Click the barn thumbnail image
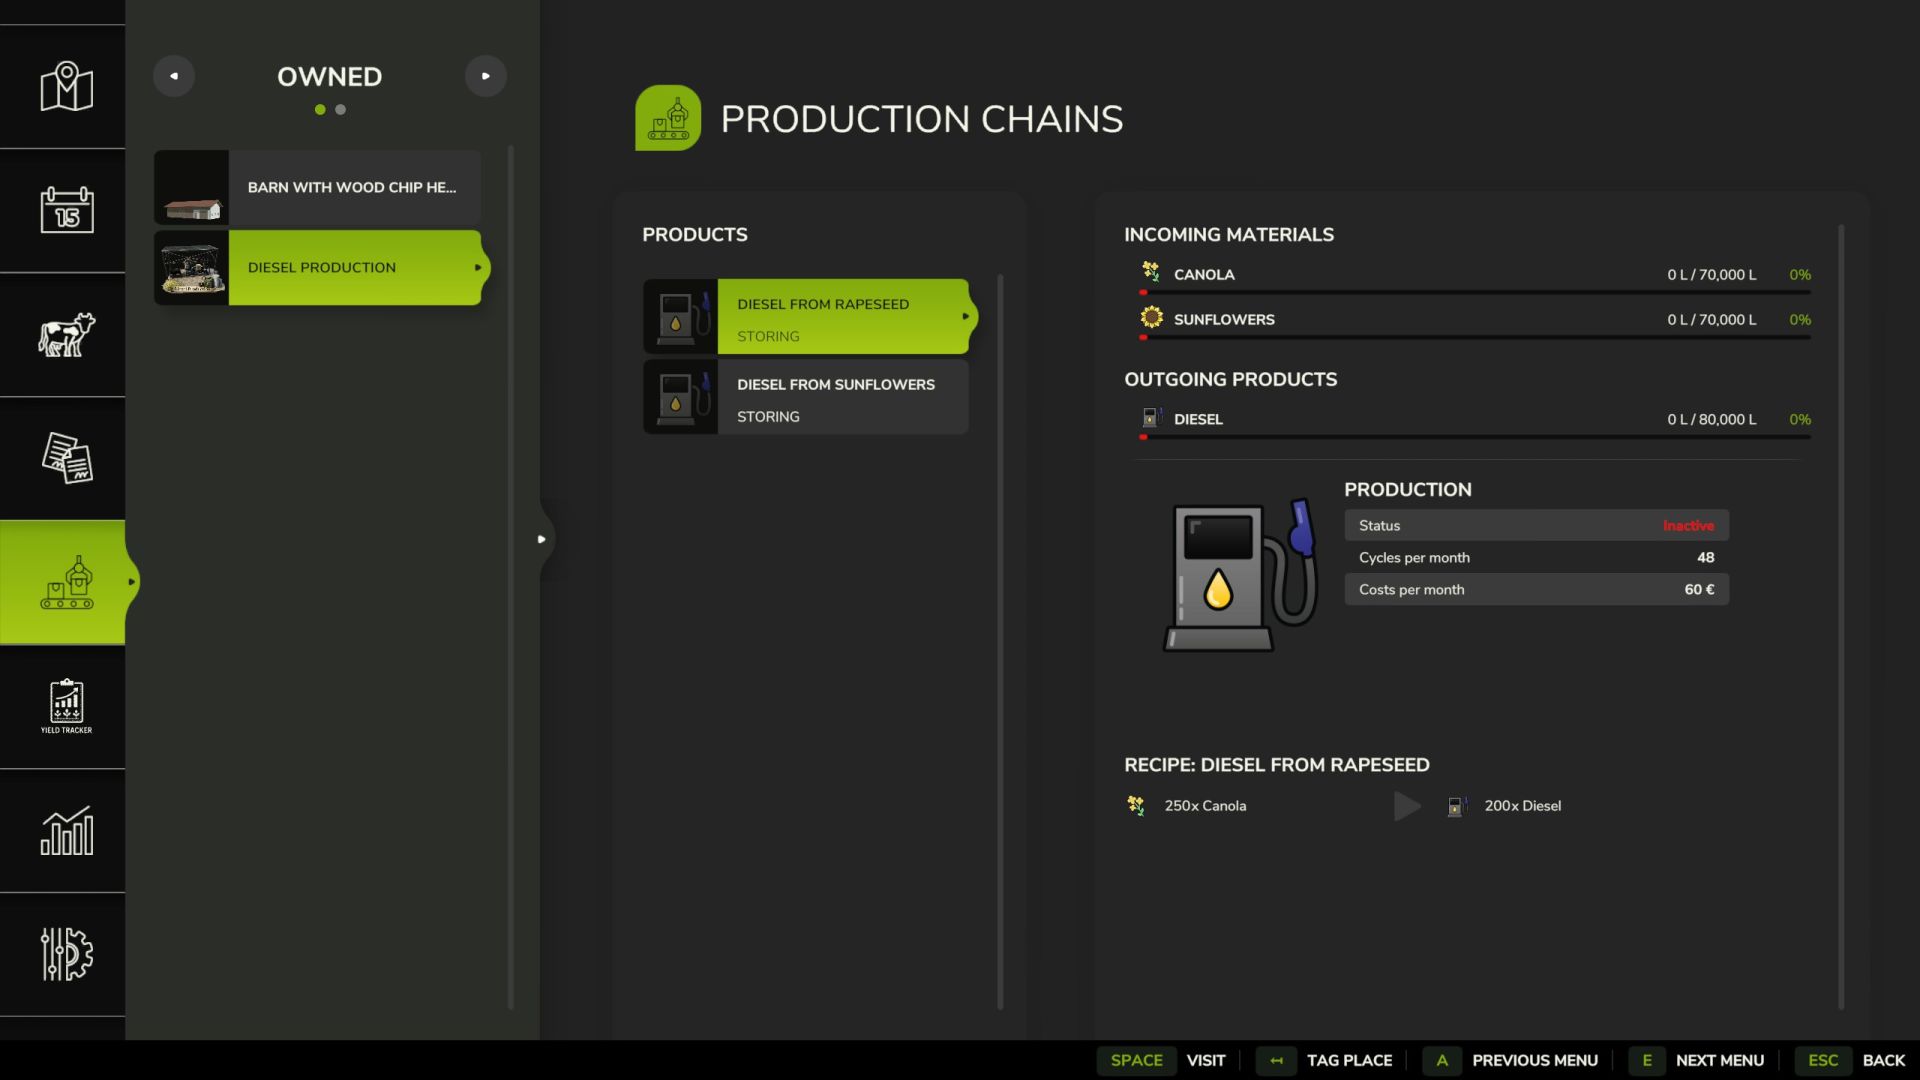 click(x=191, y=187)
